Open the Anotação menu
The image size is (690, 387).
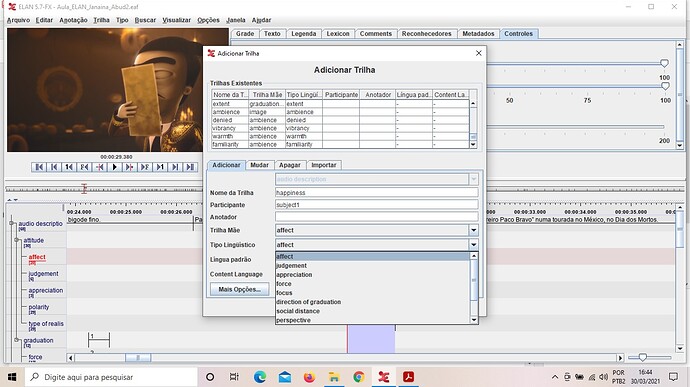[x=73, y=20]
